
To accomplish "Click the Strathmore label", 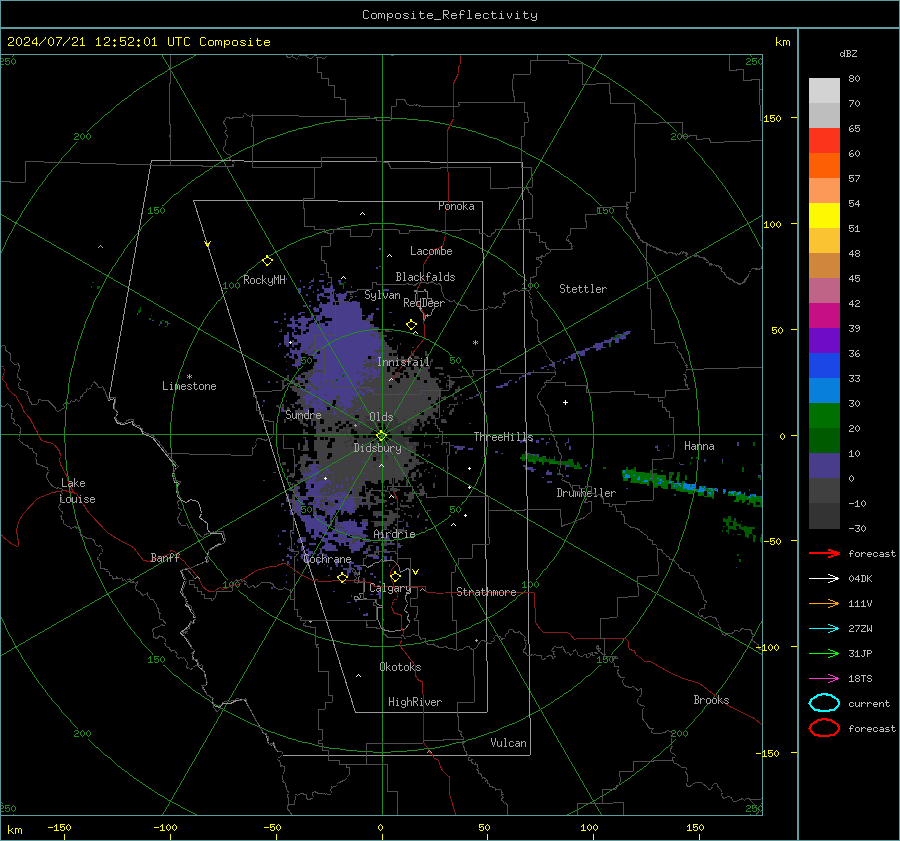I will pyautogui.click(x=486, y=592).
